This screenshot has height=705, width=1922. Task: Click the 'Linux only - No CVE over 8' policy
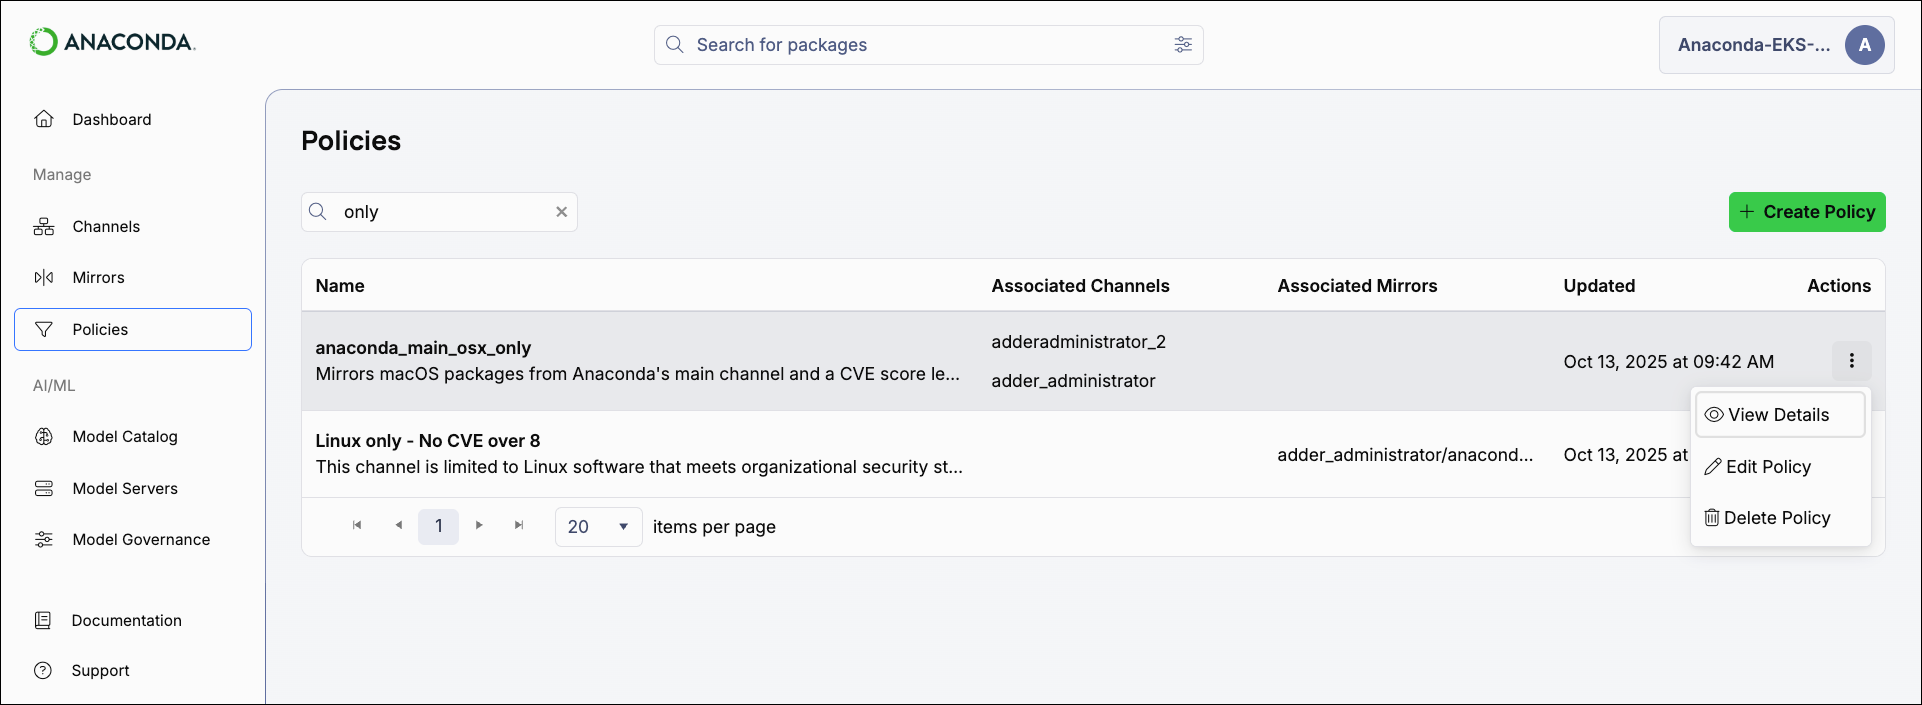pyautogui.click(x=428, y=441)
